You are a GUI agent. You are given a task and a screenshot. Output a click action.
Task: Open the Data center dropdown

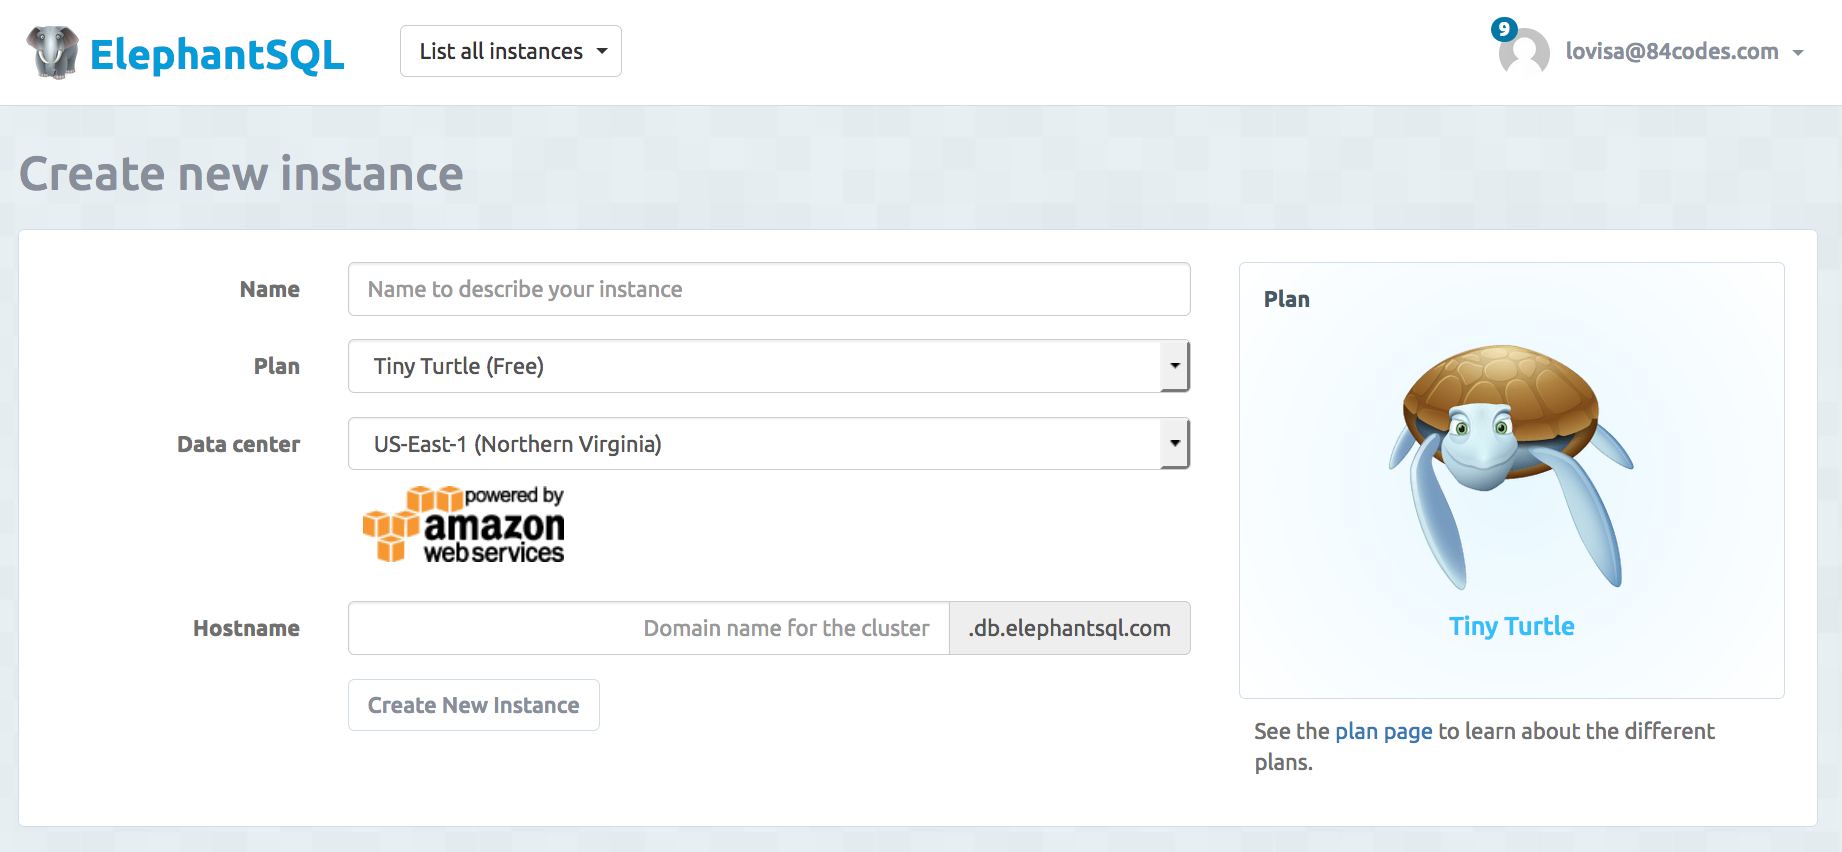pyautogui.click(x=768, y=444)
